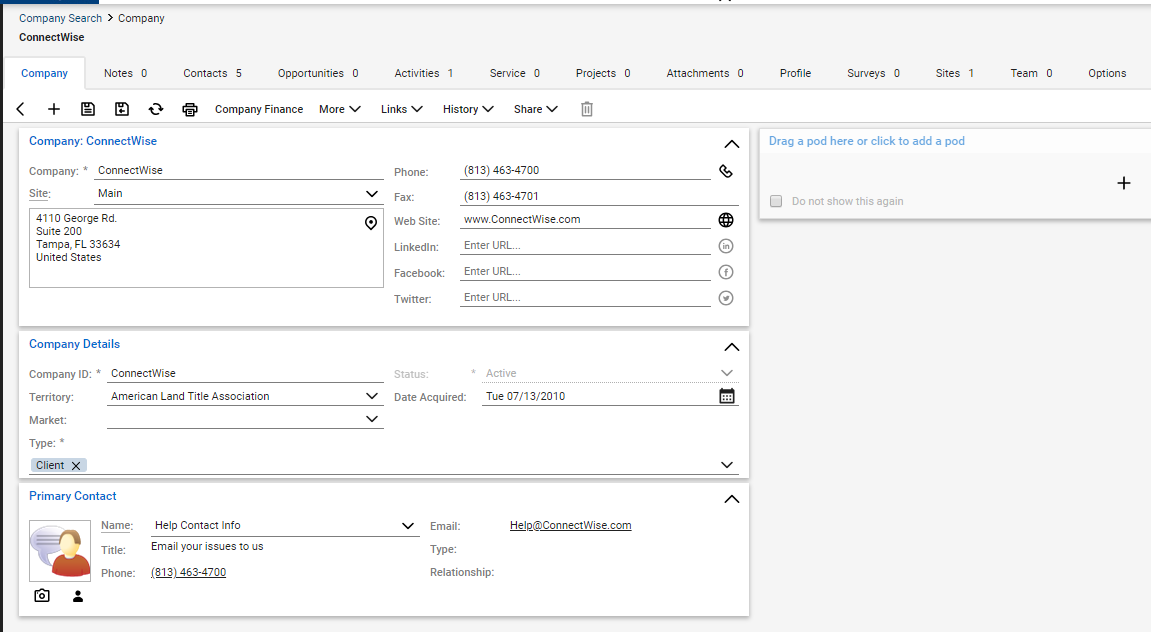Image resolution: width=1151 pixels, height=632 pixels.
Task: Click the Twitter icon
Action: (x=725, y=298)
